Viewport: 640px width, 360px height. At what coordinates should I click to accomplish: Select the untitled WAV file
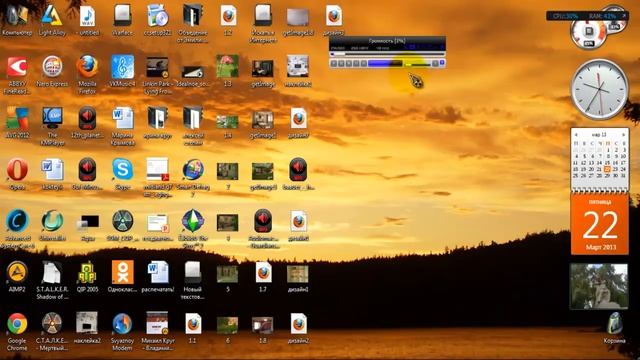pyautogui.click(x=87, y=19)
